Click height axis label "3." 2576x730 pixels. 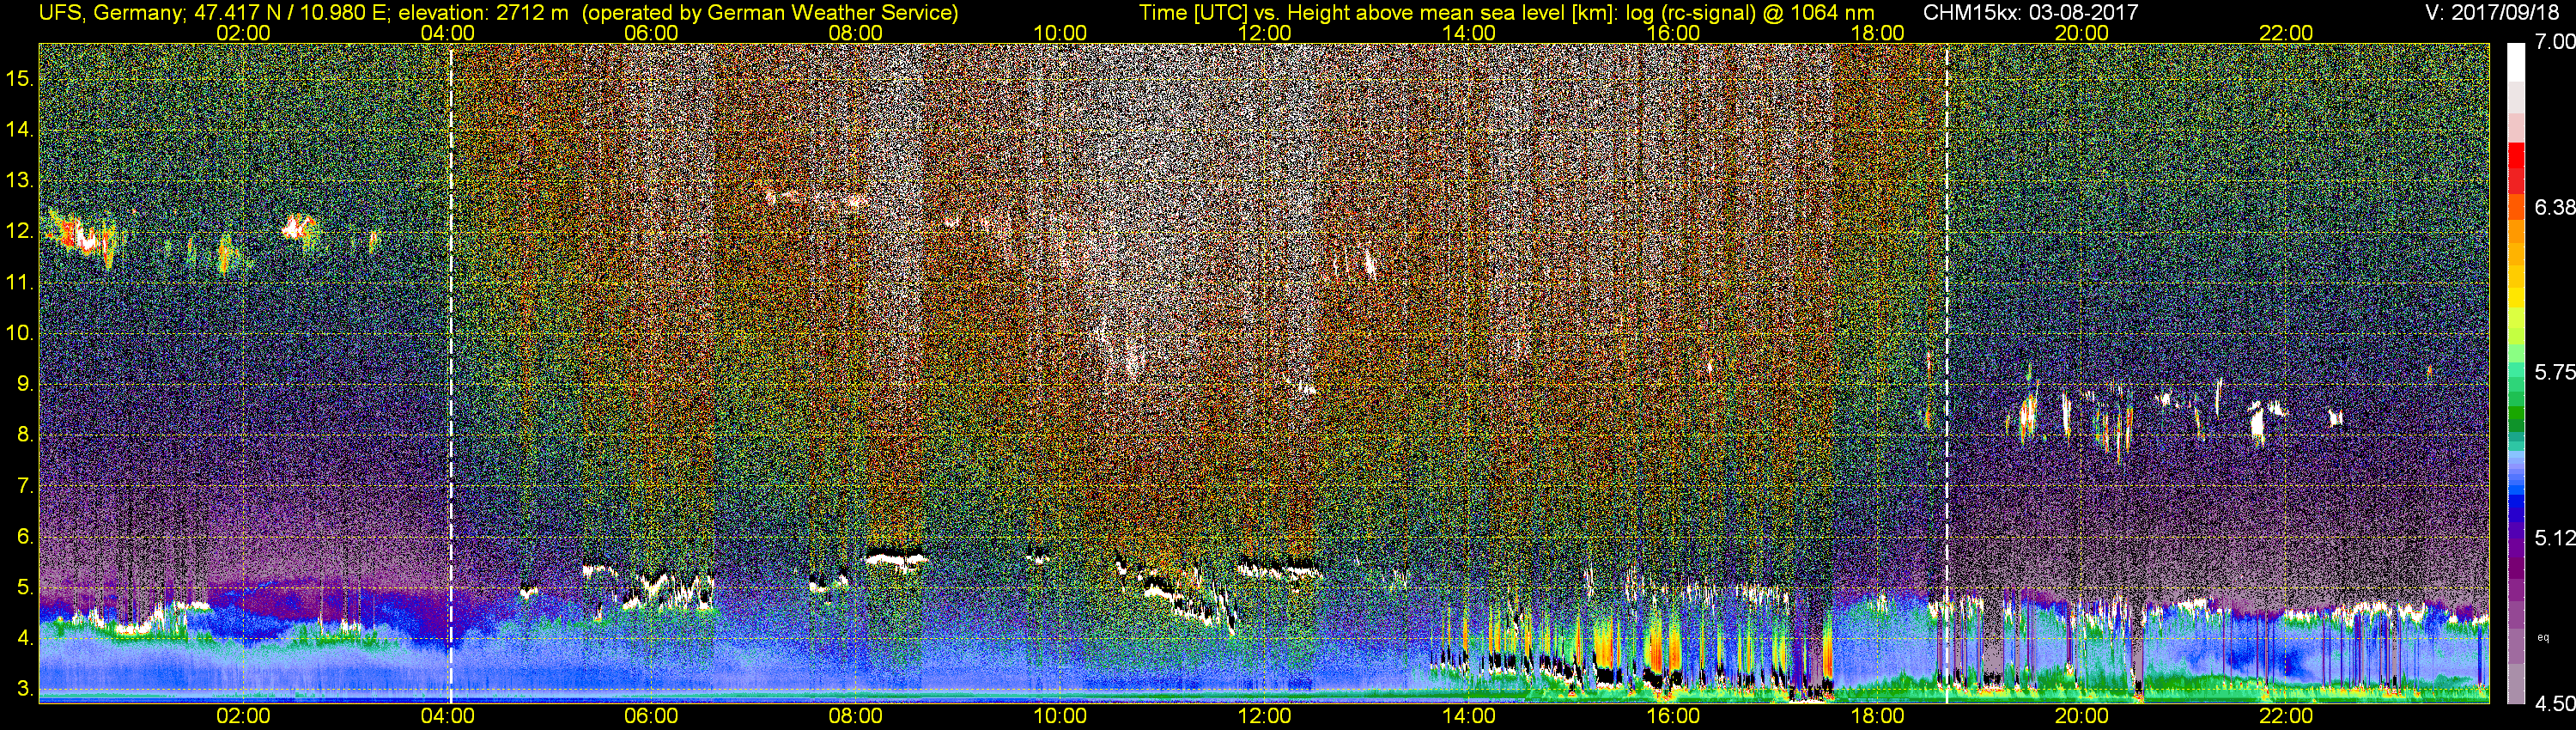click(25, 690)
